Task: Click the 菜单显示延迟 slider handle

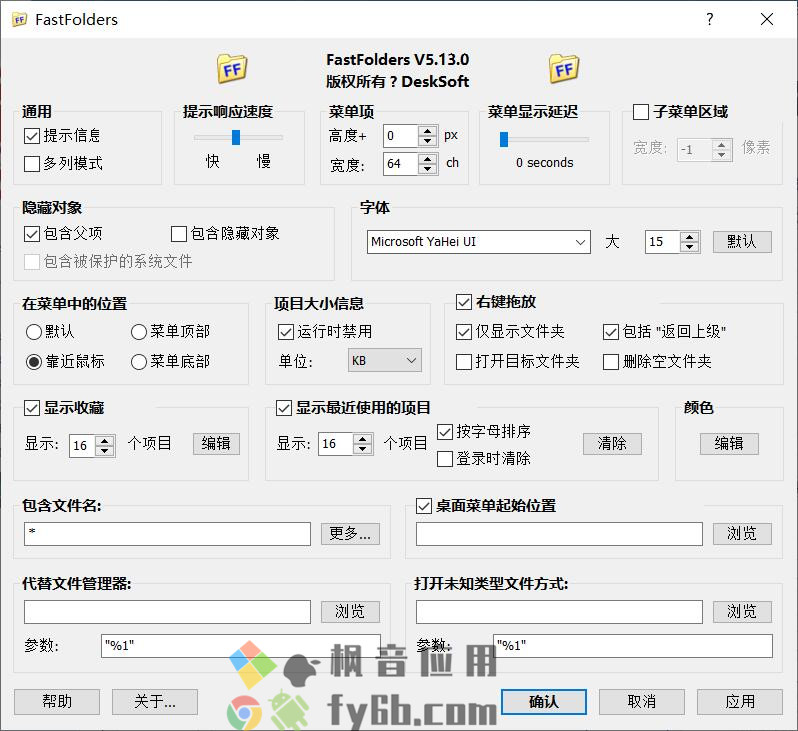Action: point(504,139)
